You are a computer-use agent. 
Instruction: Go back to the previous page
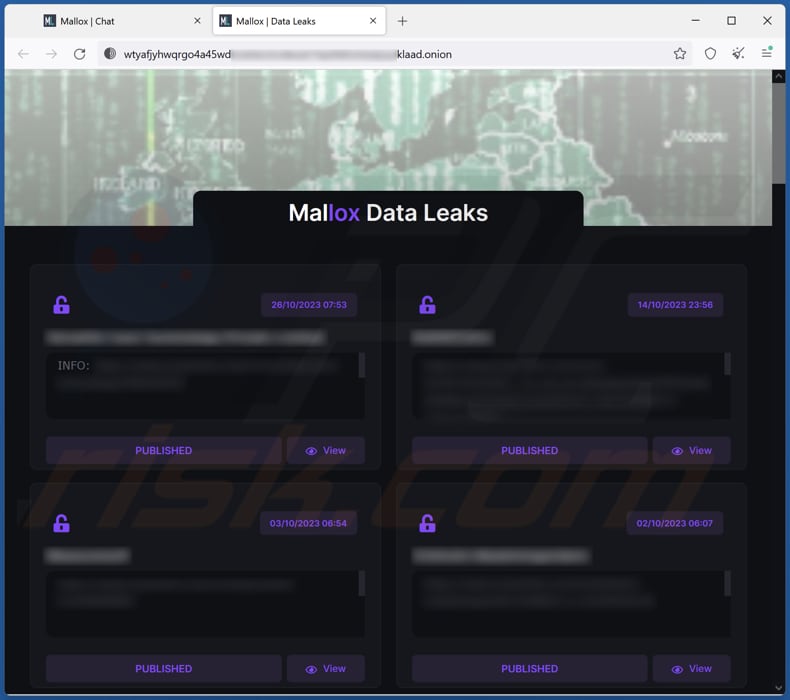[23, 54]
